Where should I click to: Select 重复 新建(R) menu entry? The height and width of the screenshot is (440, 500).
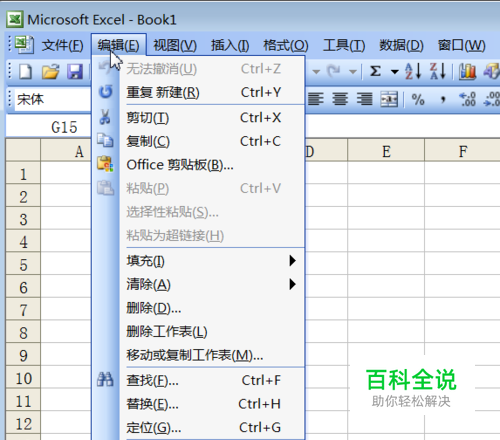[199, 92]
